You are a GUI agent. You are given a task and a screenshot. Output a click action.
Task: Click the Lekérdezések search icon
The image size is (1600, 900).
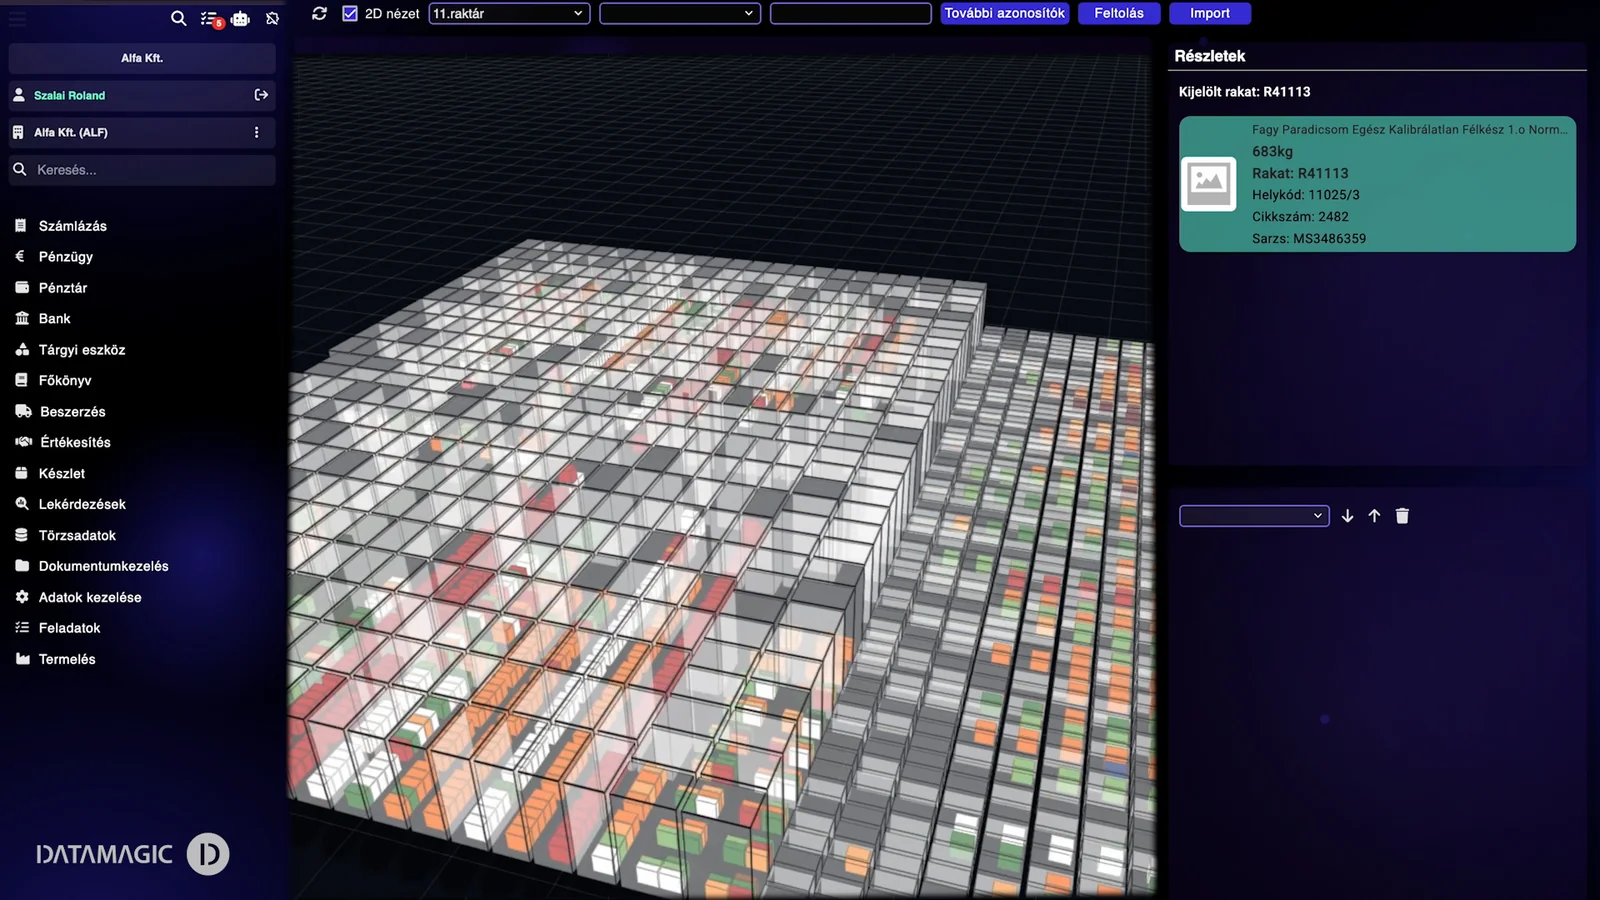21,505
